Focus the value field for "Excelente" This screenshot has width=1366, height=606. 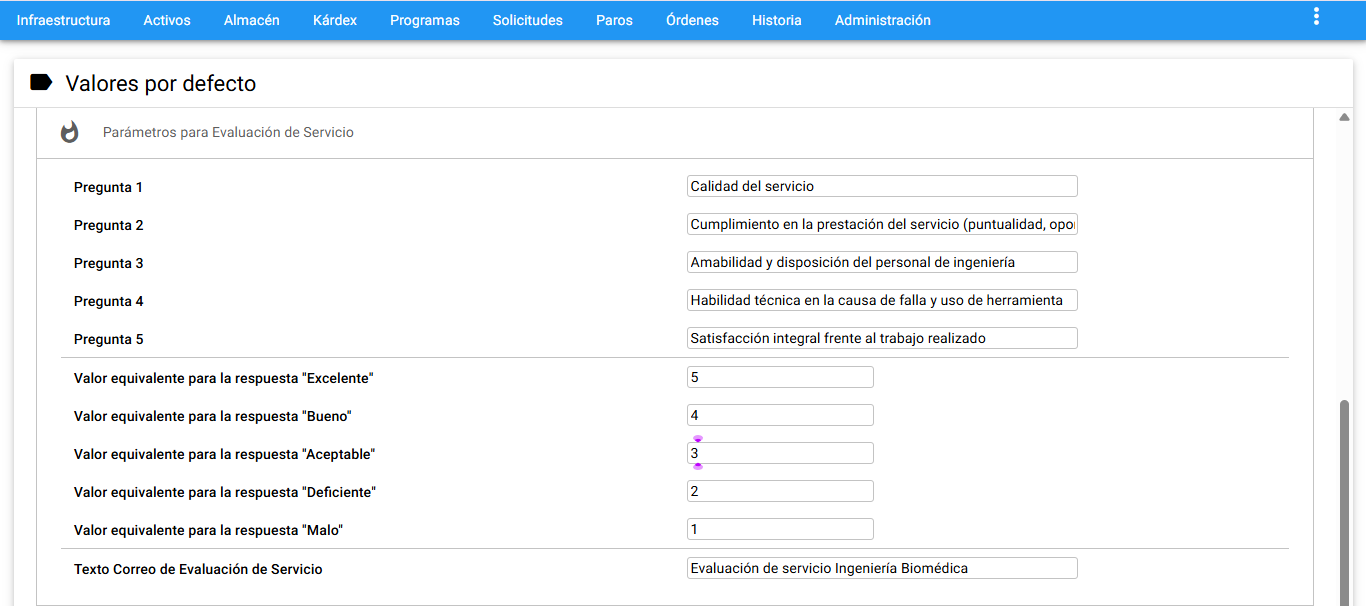coord(780,377)
